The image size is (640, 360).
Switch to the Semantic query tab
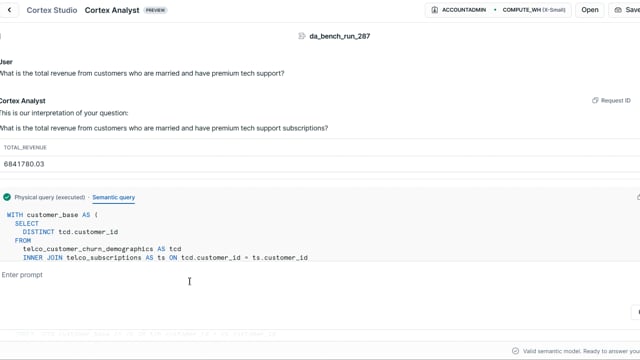[113, 197]
